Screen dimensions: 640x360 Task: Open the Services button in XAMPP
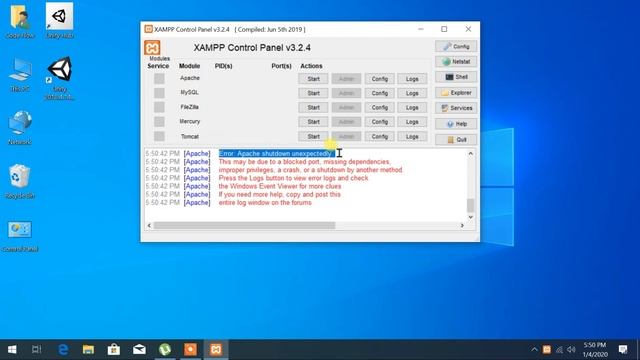(456, 108)
